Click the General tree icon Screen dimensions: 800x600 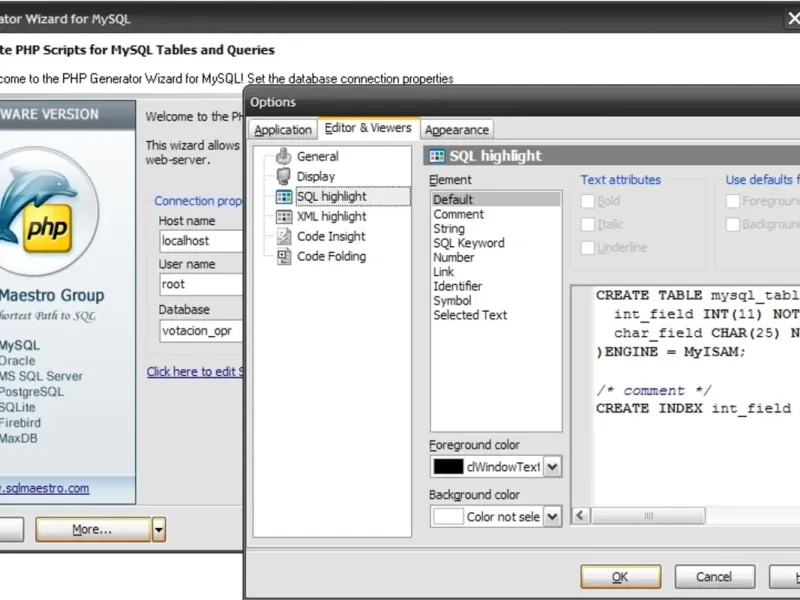click(283, 156)
